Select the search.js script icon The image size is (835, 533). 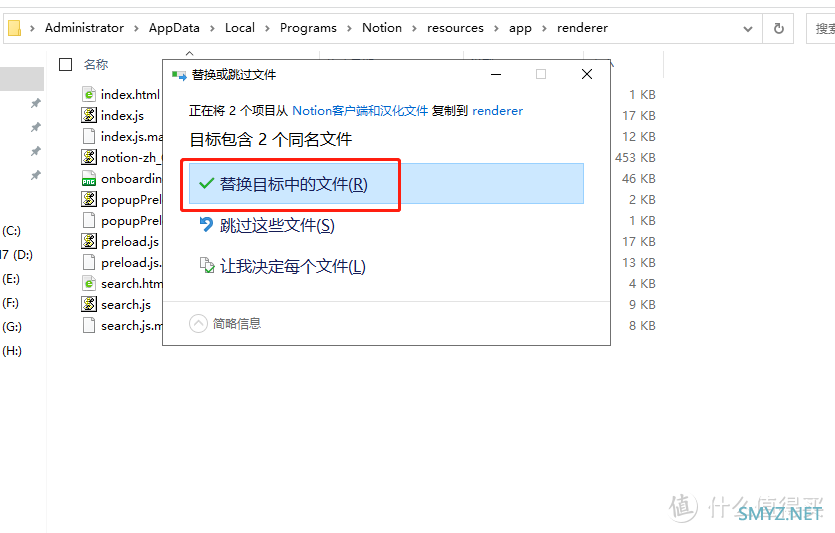click(89, 304)
